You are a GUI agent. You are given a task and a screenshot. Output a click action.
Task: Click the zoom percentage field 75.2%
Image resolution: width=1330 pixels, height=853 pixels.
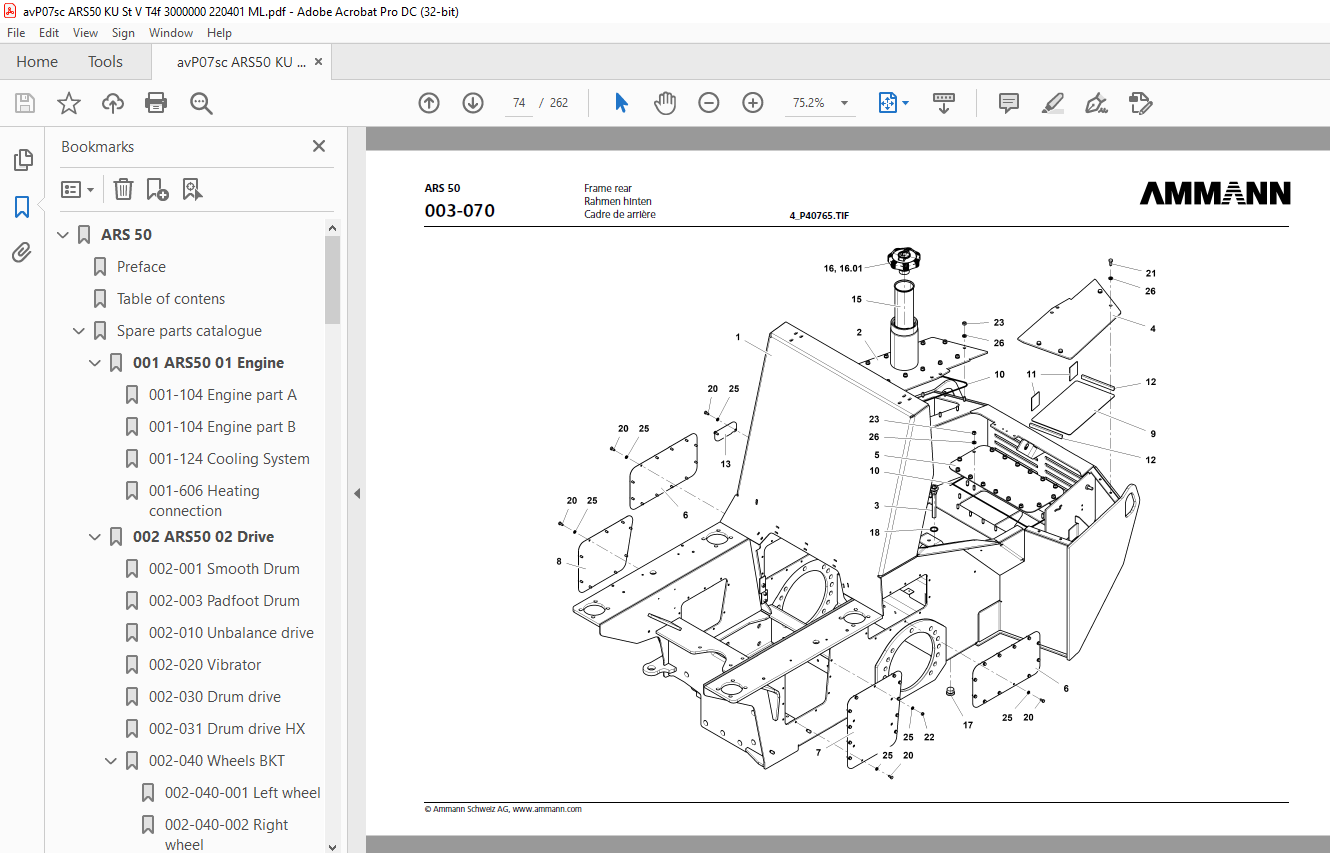(808, 103)
